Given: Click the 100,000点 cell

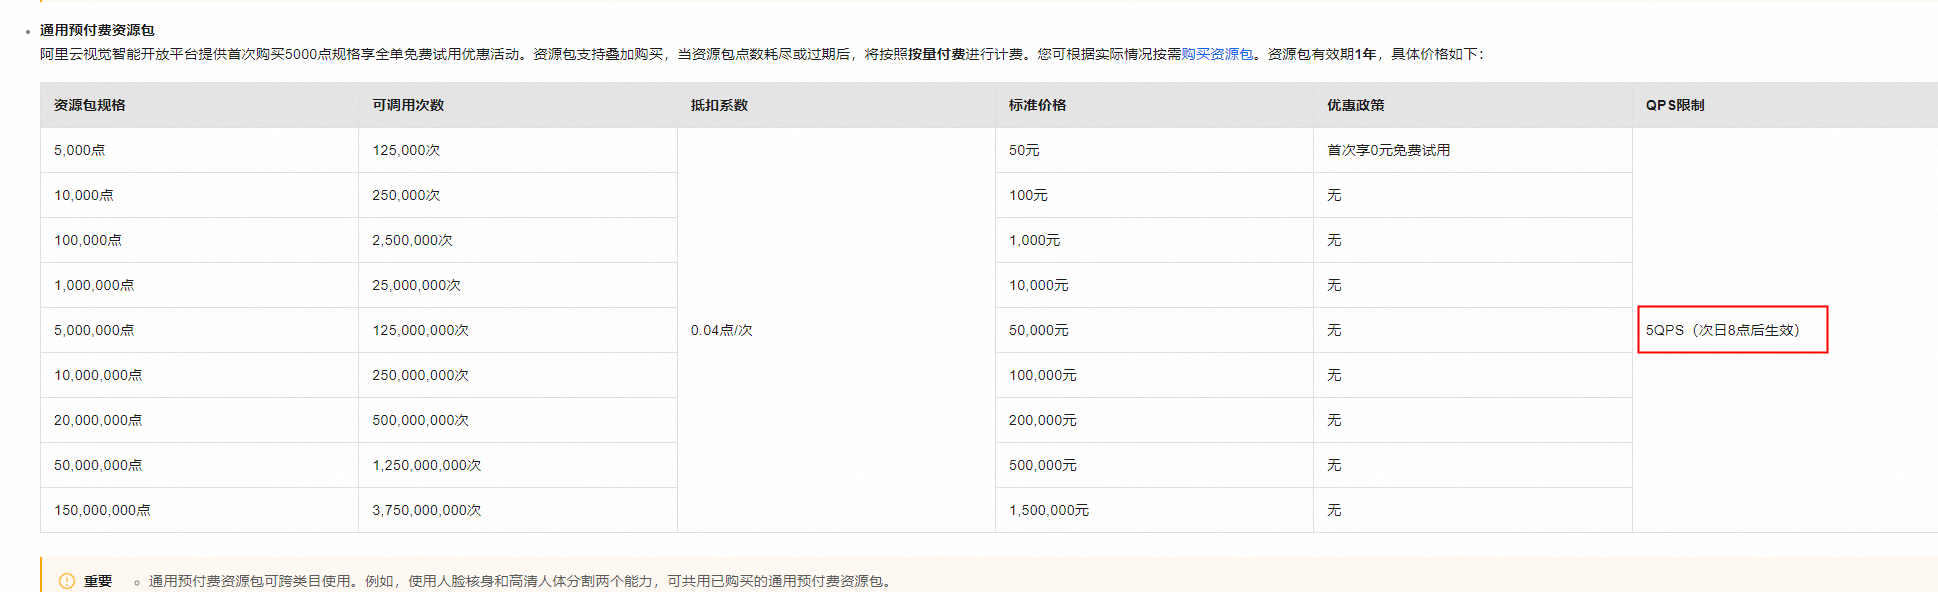Looking at the screenshot, I should 199,240.
